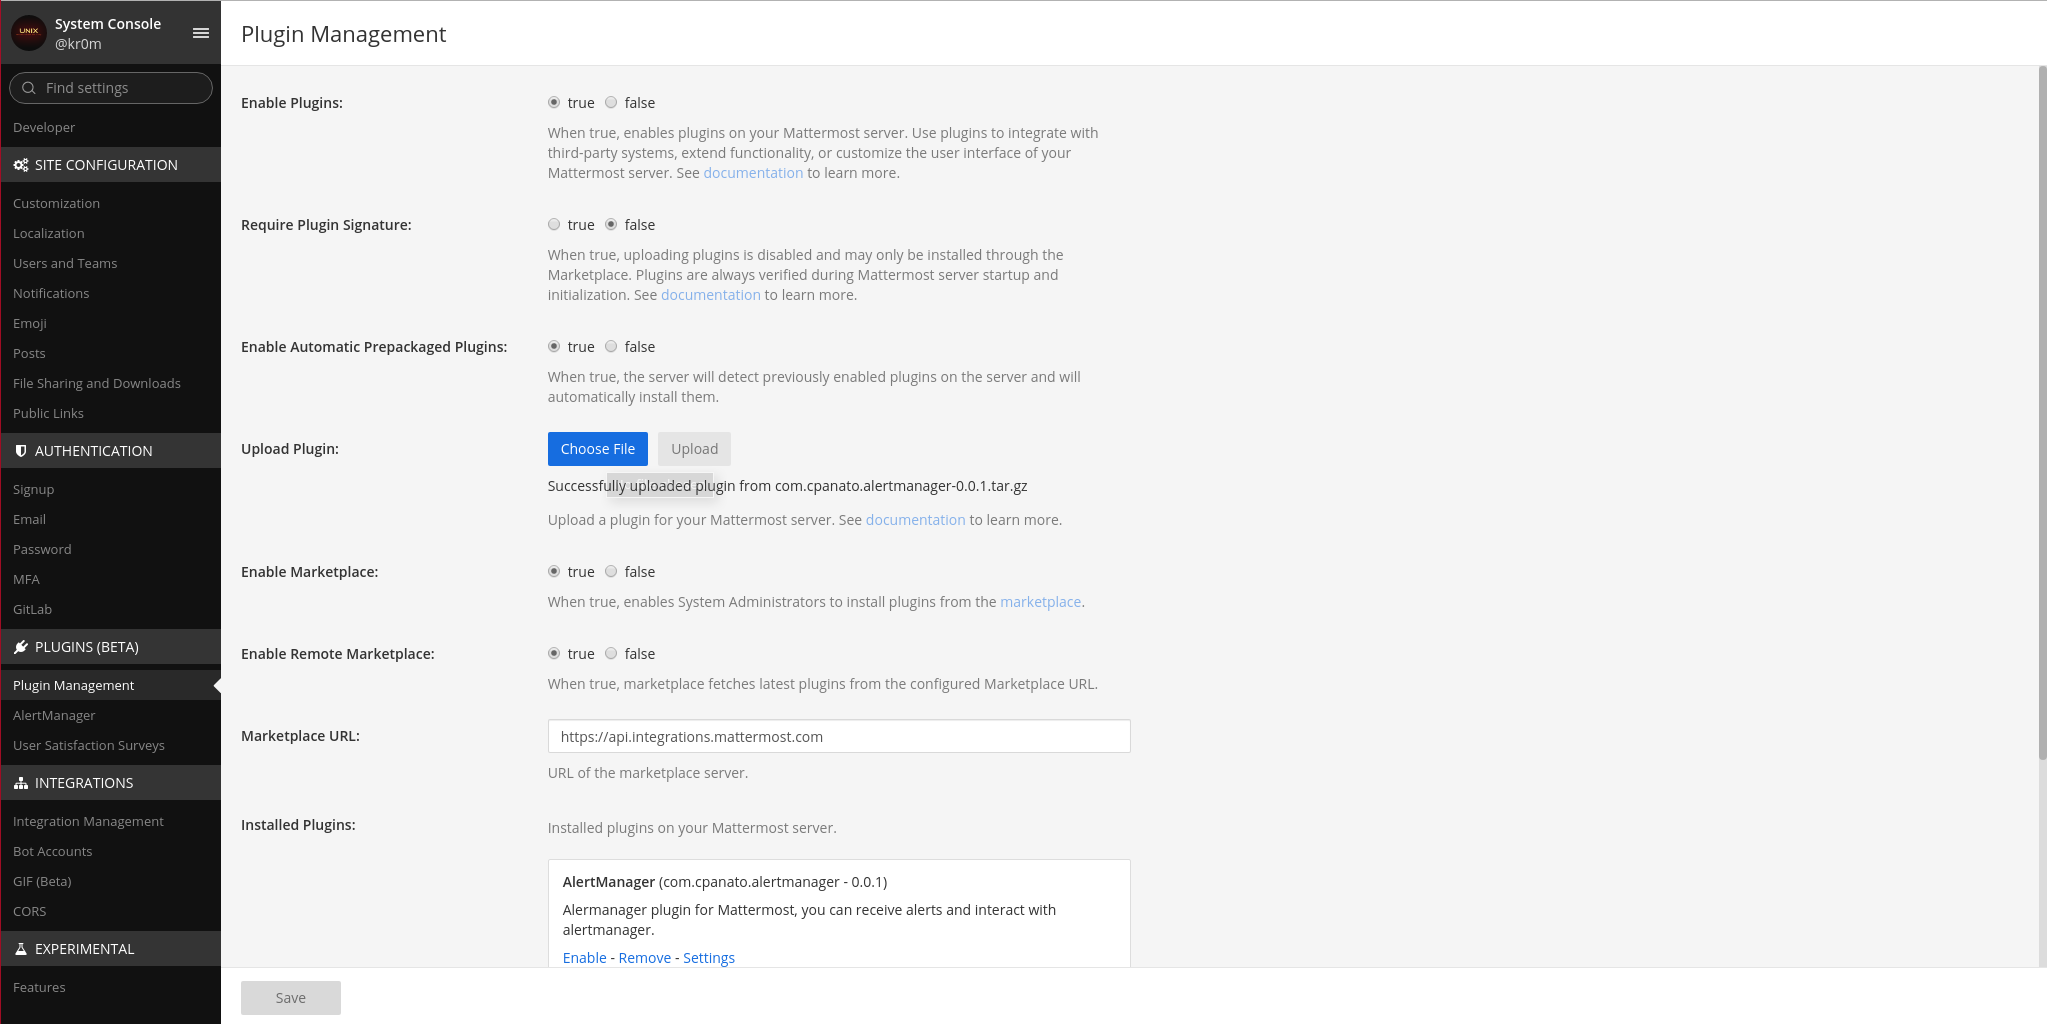Viewport: 2047px width, 1024px height.
Task: Set Require Plugin Signature to true
Action: (x=554, y=225)
